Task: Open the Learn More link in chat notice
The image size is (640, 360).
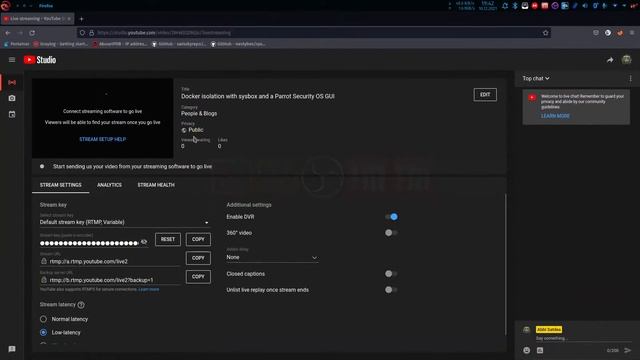Action: pos(555,116)
